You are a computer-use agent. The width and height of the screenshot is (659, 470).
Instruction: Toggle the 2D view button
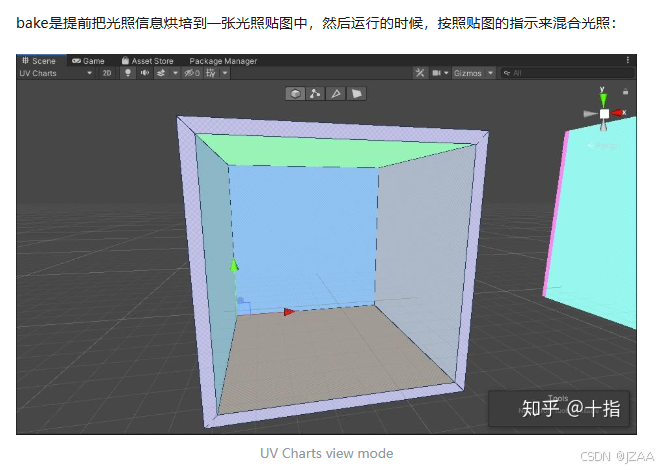tap(107, 73)
